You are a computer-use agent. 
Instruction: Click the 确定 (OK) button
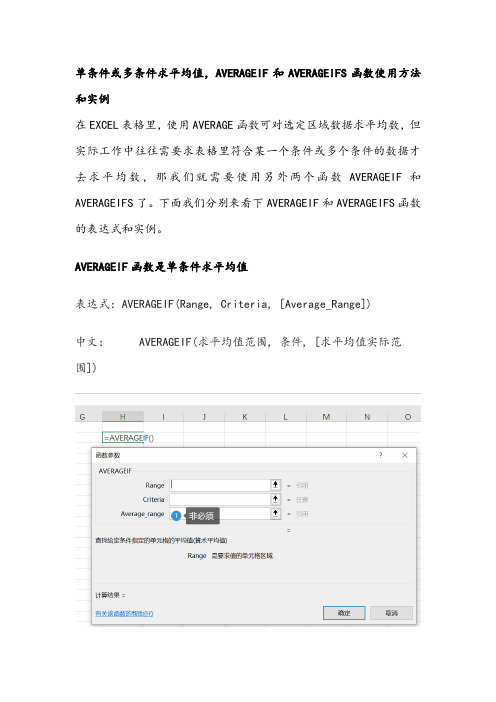pyautogui.click(x=344, y=613)
